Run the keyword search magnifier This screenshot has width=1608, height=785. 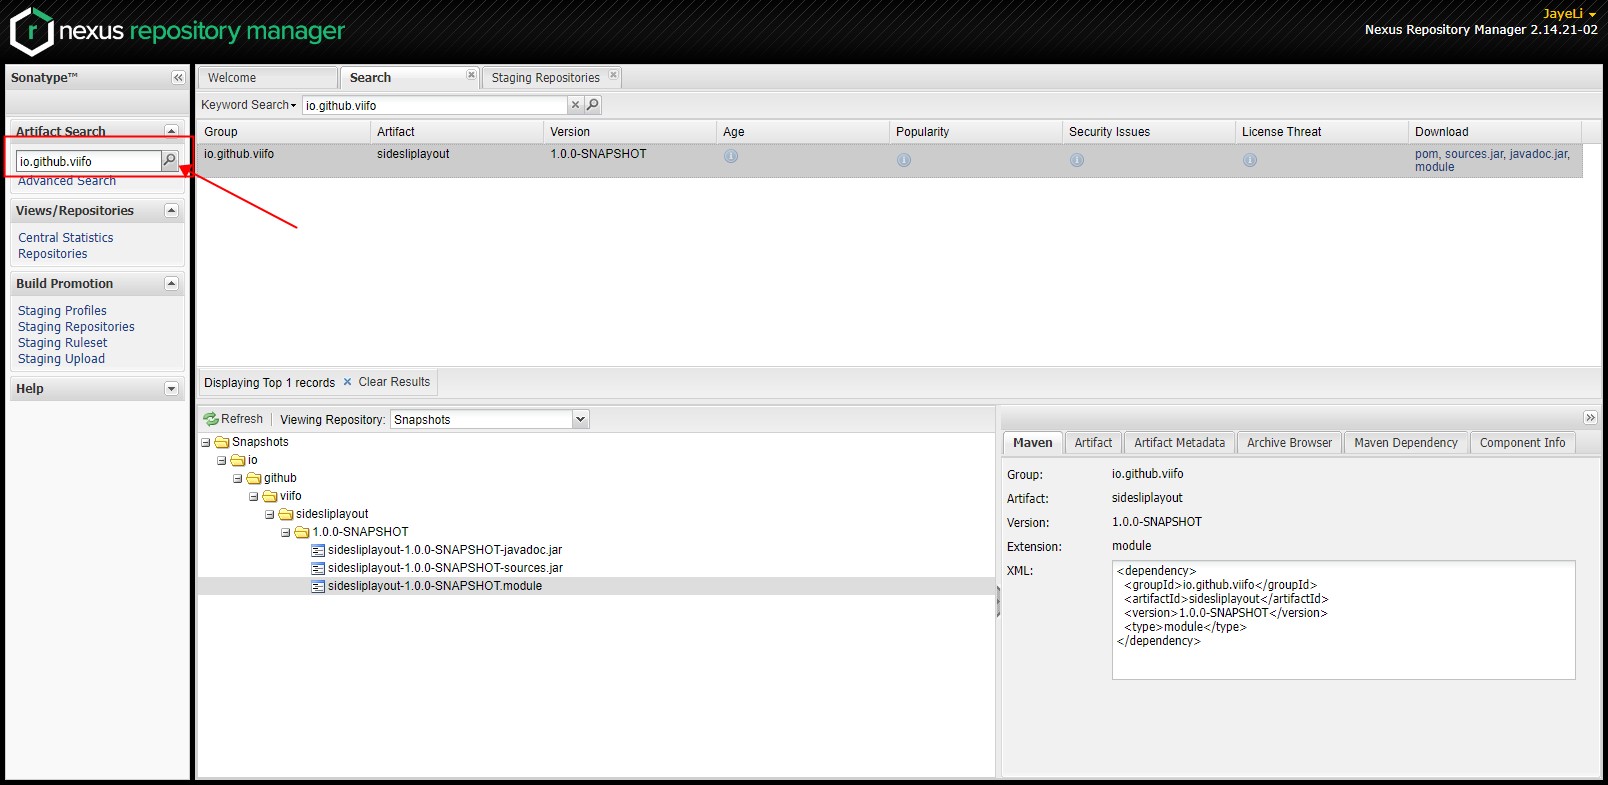click(x=593, y=105)
